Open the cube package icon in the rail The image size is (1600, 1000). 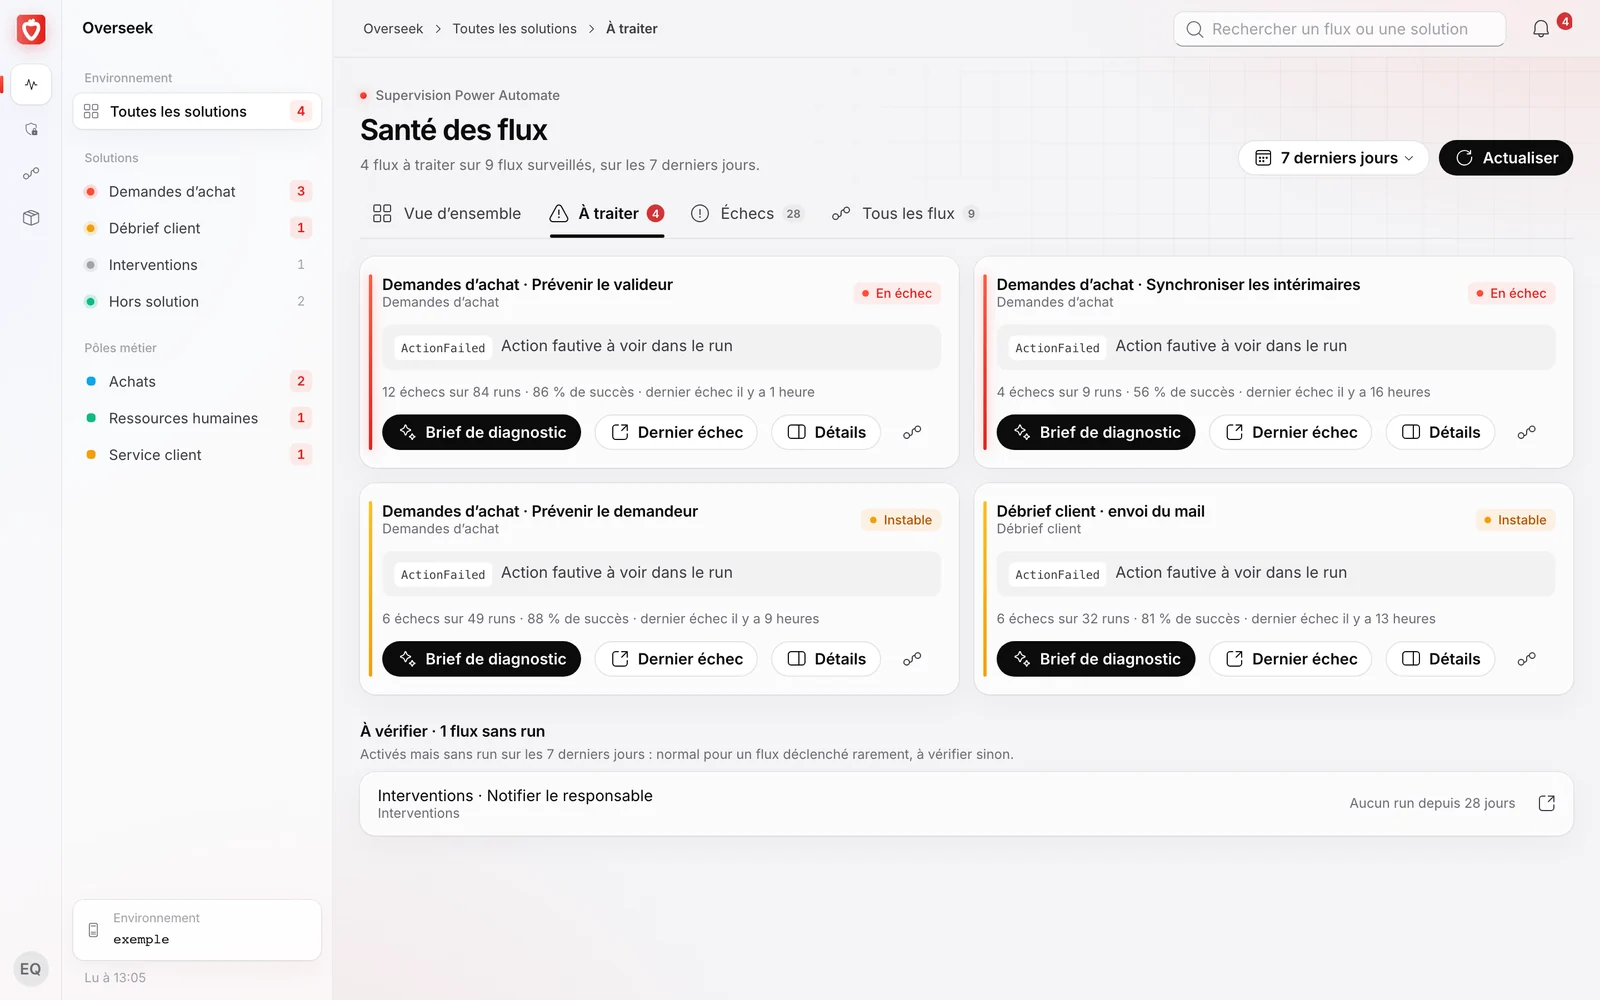click(31, 217)
